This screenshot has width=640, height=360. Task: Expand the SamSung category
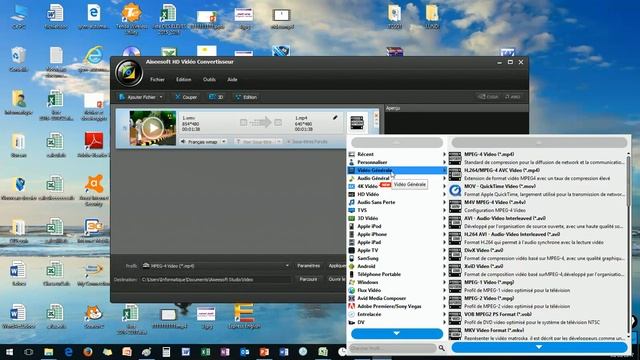[x=397, y=258]
